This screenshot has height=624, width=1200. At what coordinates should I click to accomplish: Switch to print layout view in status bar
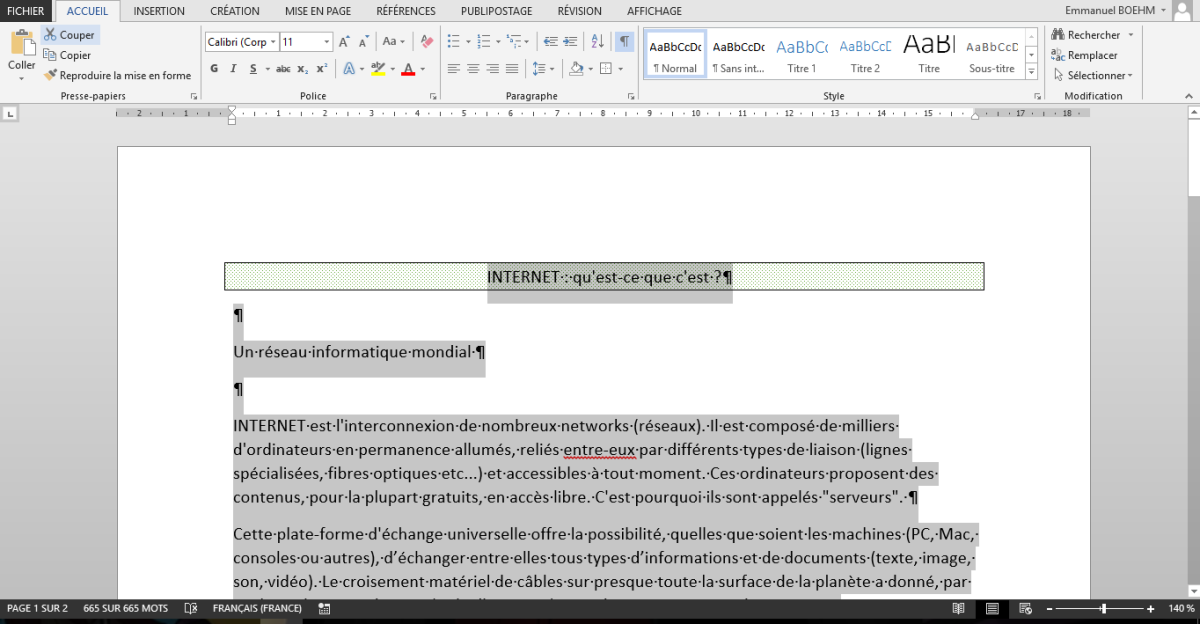(x=992, y=608)
